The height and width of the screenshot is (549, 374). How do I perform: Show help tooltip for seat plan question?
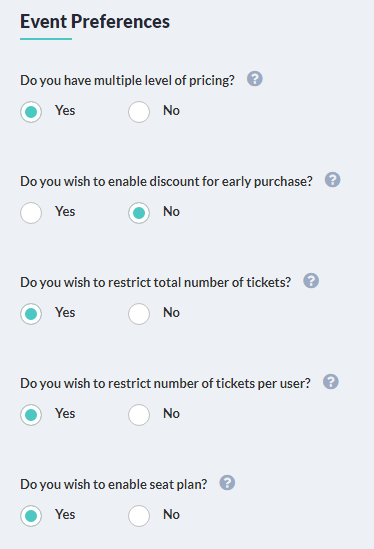click(227, 483)
